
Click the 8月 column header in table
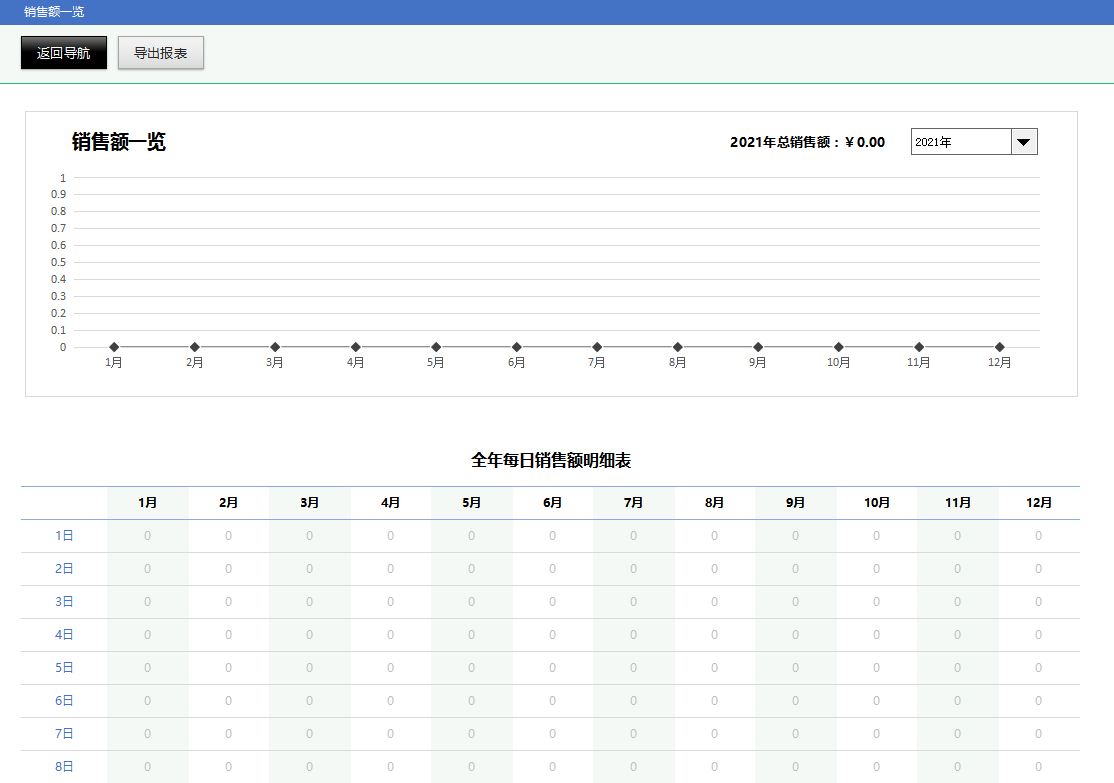715,502
